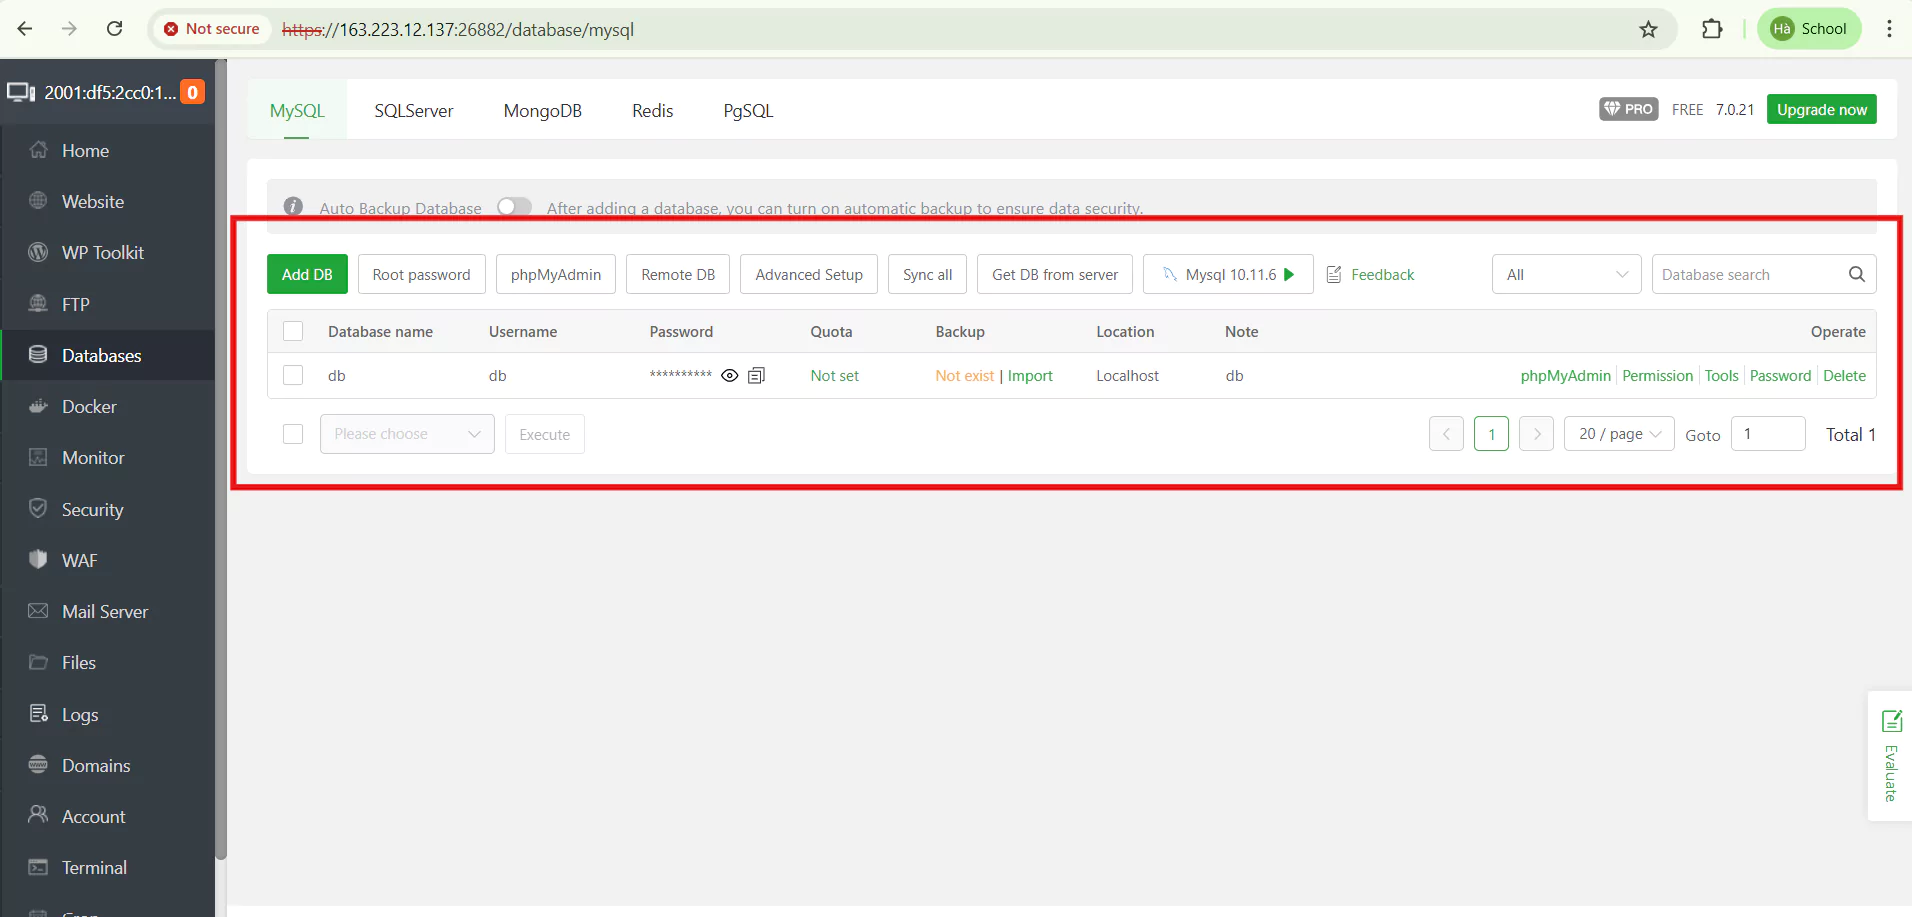Open Permission for the db row
1912x917 pixels.
click(x=1657, y=376)
